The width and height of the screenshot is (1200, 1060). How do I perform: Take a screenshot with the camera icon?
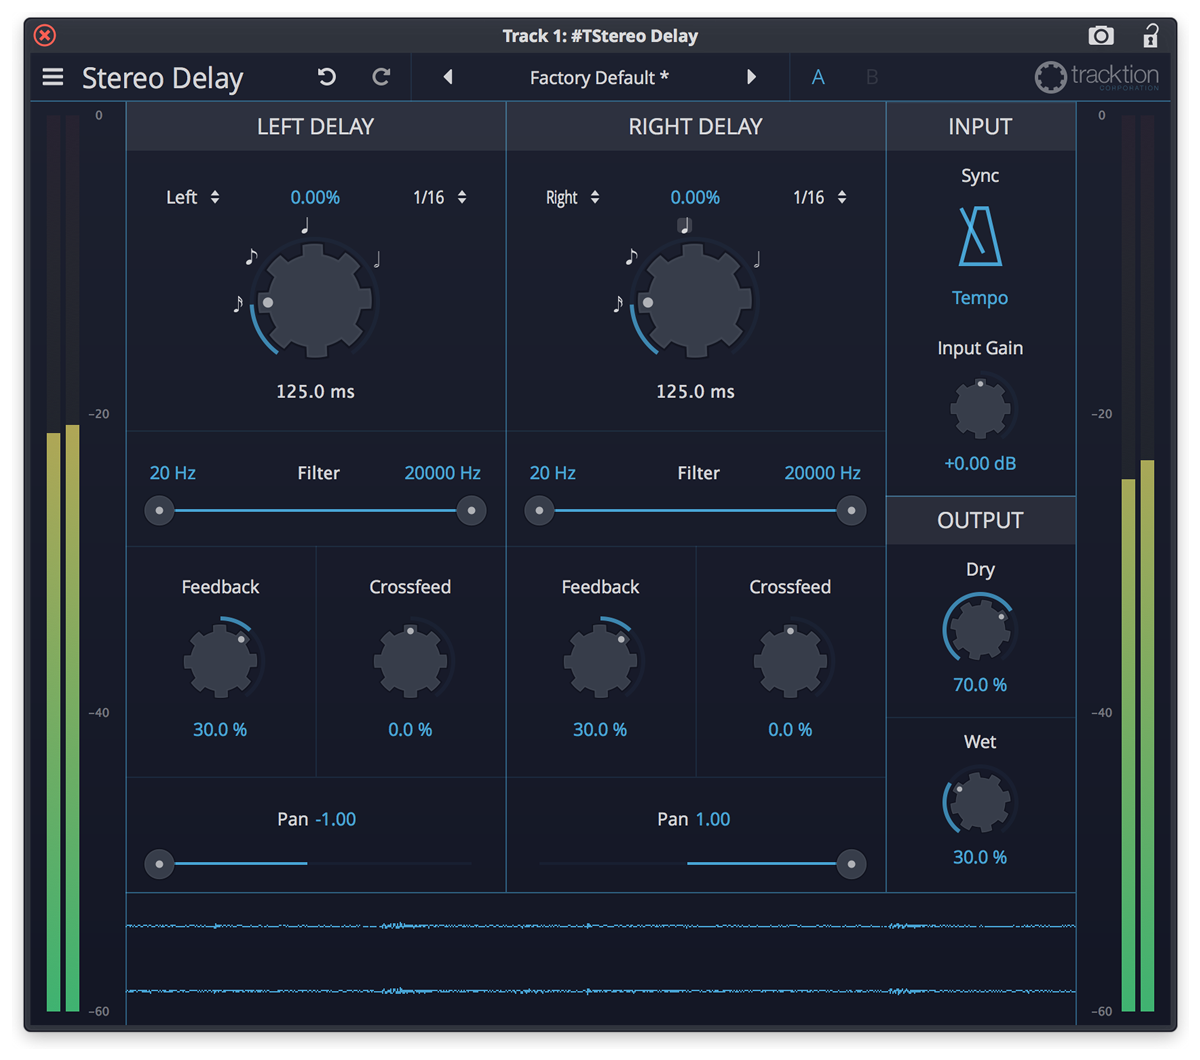(x=1101, y=35)
